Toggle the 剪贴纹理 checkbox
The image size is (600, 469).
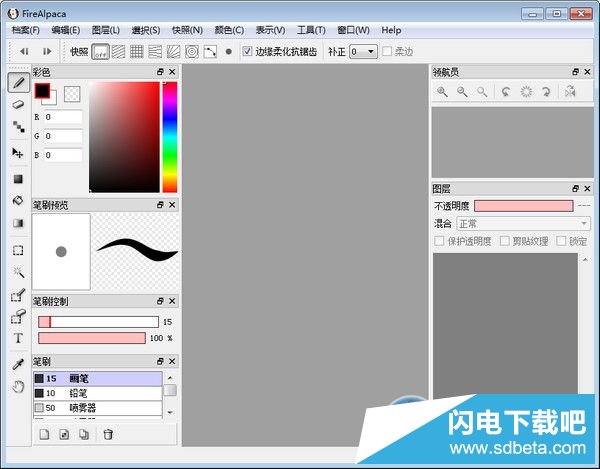click(505, 241)
